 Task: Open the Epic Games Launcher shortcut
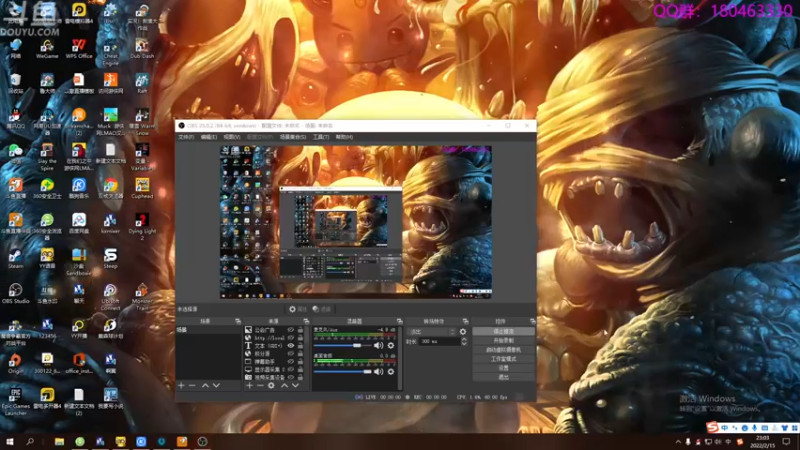pos(15,401)
